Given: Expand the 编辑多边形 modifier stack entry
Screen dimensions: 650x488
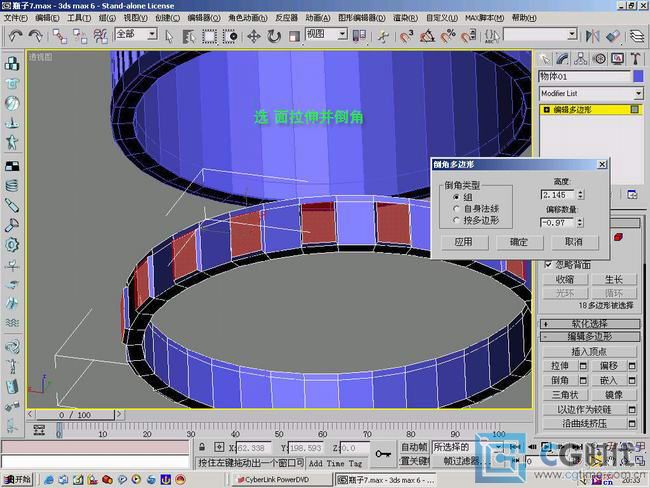Looking at the screenshot, I should (546, 109).
